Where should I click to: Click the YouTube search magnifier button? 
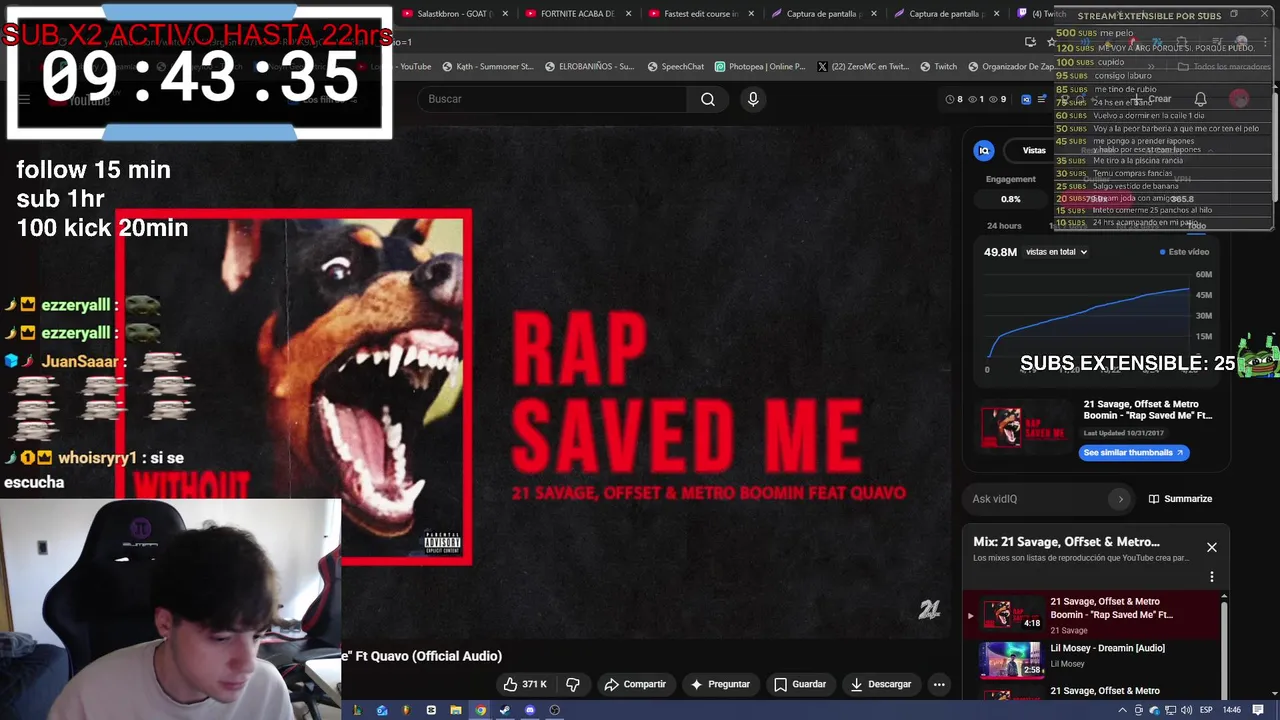pyautogui.click(x=708, y=99)
